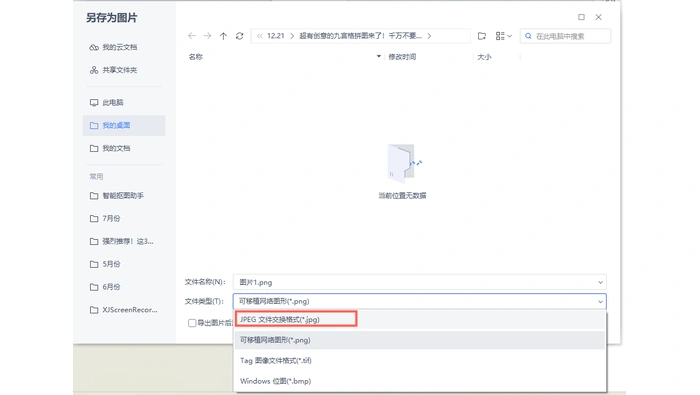Click the search box in this computer
Image resolution: width=700 pixels, height=395 pixels.
[565, 36]
